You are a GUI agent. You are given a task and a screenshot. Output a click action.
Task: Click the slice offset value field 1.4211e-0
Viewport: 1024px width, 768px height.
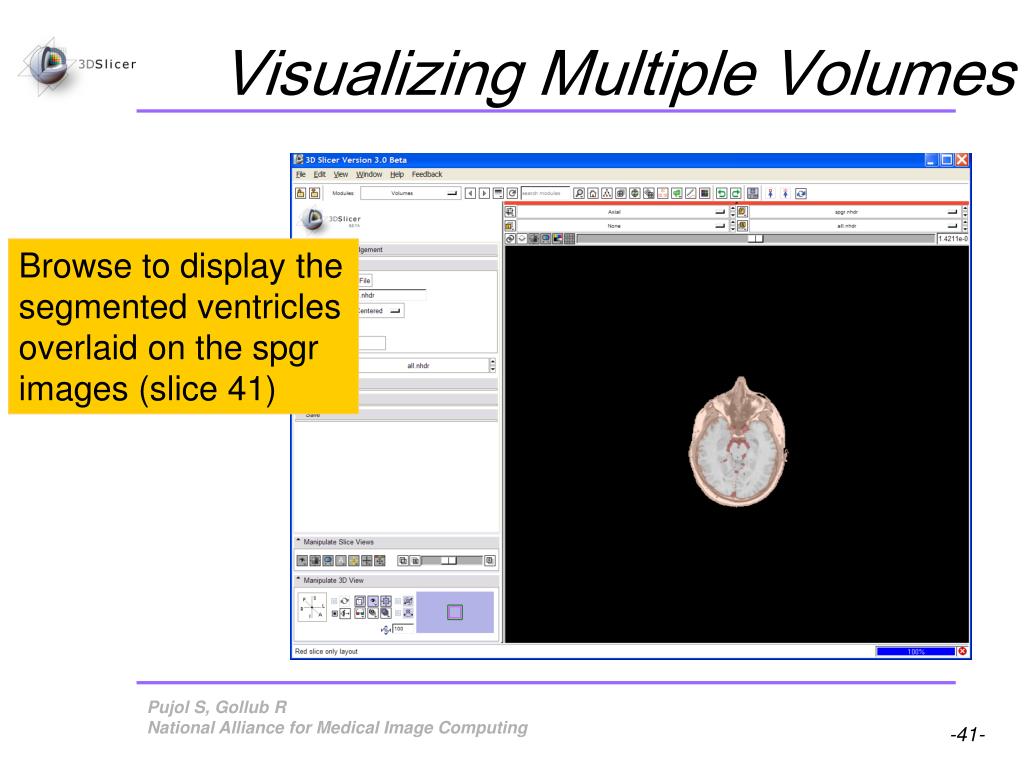[953, 239]
